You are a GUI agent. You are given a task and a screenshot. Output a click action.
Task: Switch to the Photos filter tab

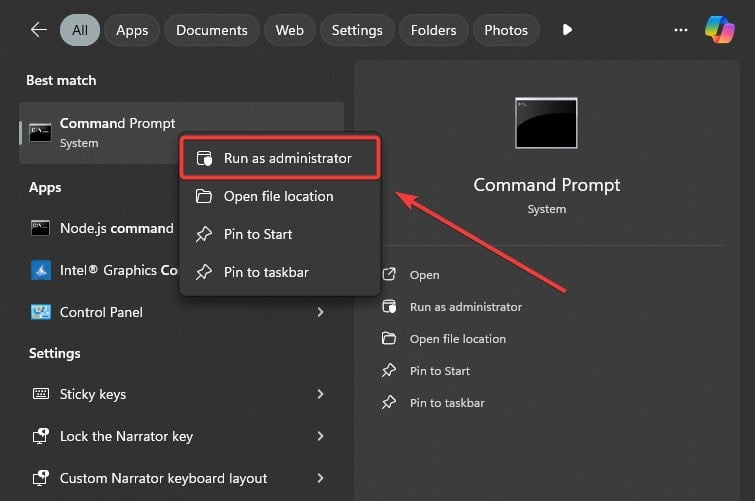(x=506, y=30)
